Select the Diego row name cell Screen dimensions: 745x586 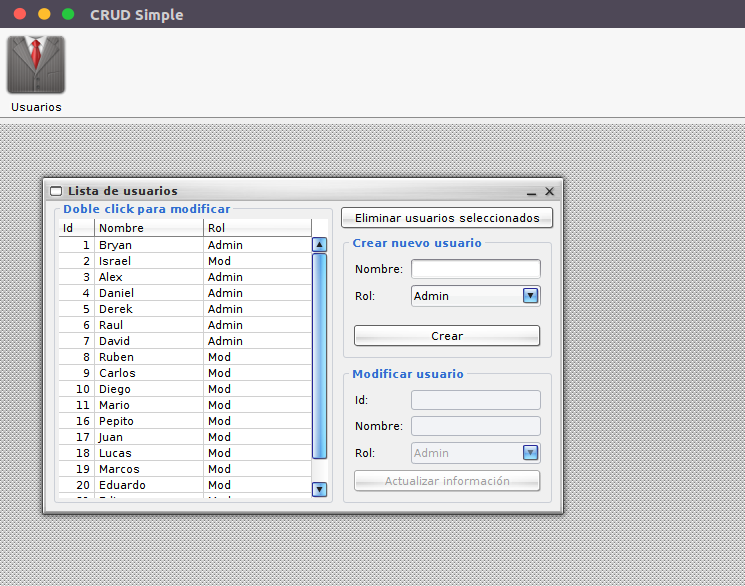click(149, 389)
